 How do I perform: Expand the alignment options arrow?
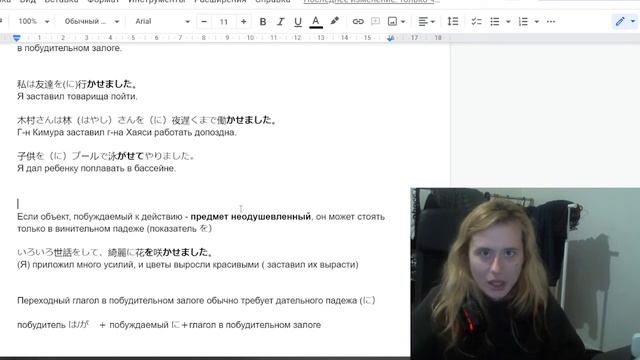(x=433, y=22)
